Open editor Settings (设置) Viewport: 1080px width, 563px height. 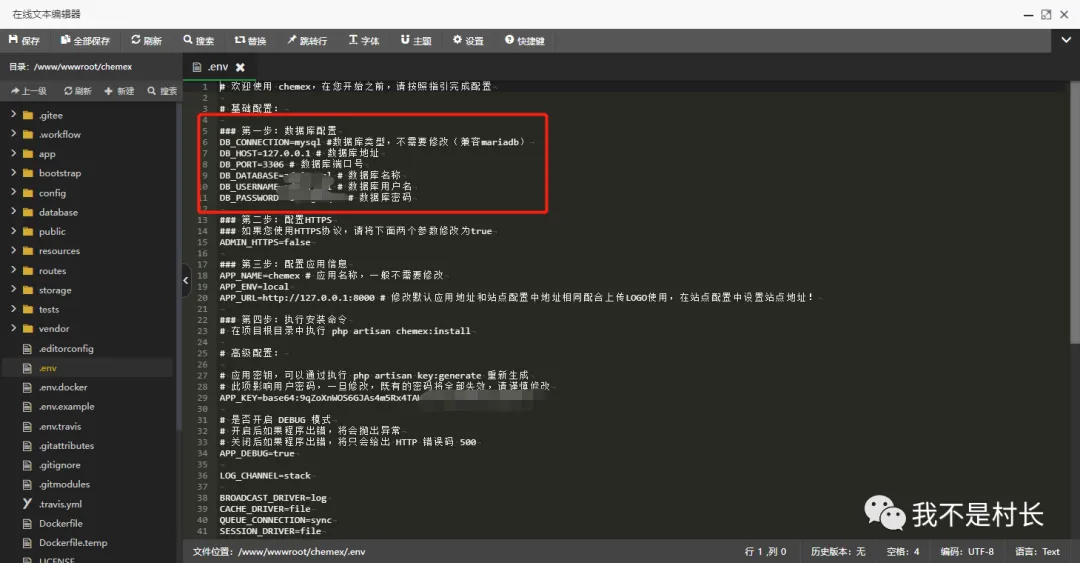coord(468,41)
